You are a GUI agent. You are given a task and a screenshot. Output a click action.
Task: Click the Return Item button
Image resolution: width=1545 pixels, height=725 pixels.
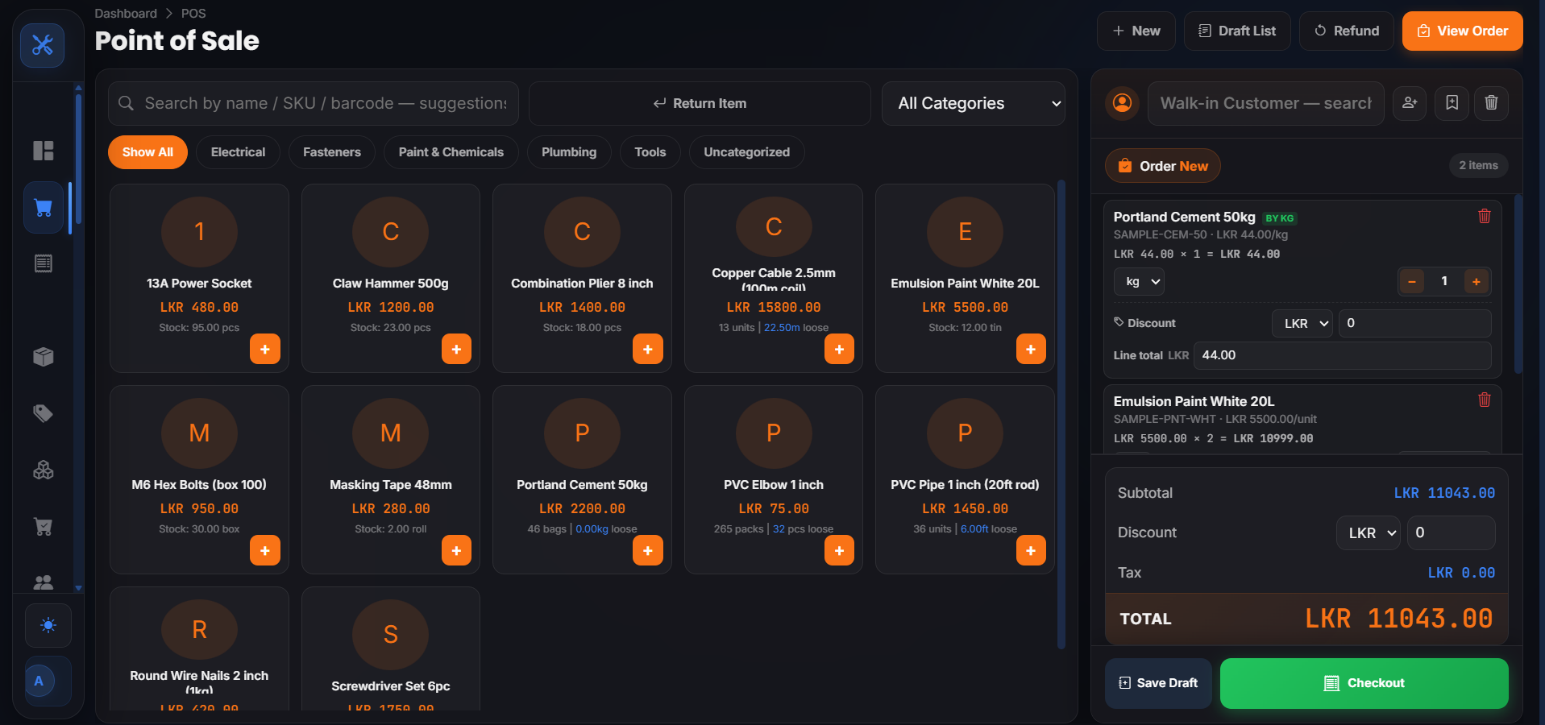coord(700,103)
